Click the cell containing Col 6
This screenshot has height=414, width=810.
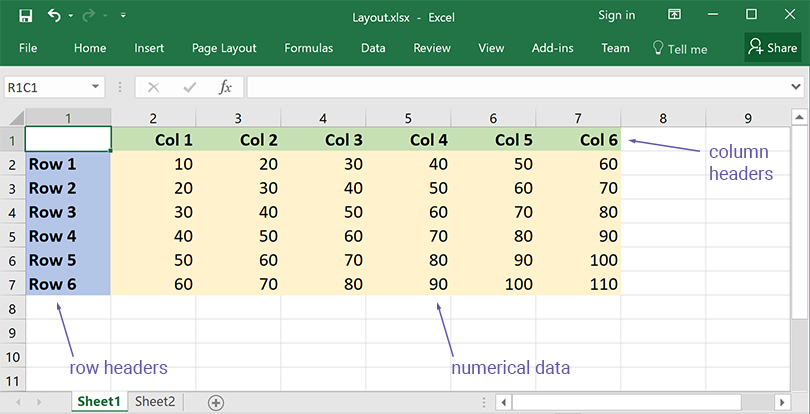pyautogui.click(x=579, y=140)
